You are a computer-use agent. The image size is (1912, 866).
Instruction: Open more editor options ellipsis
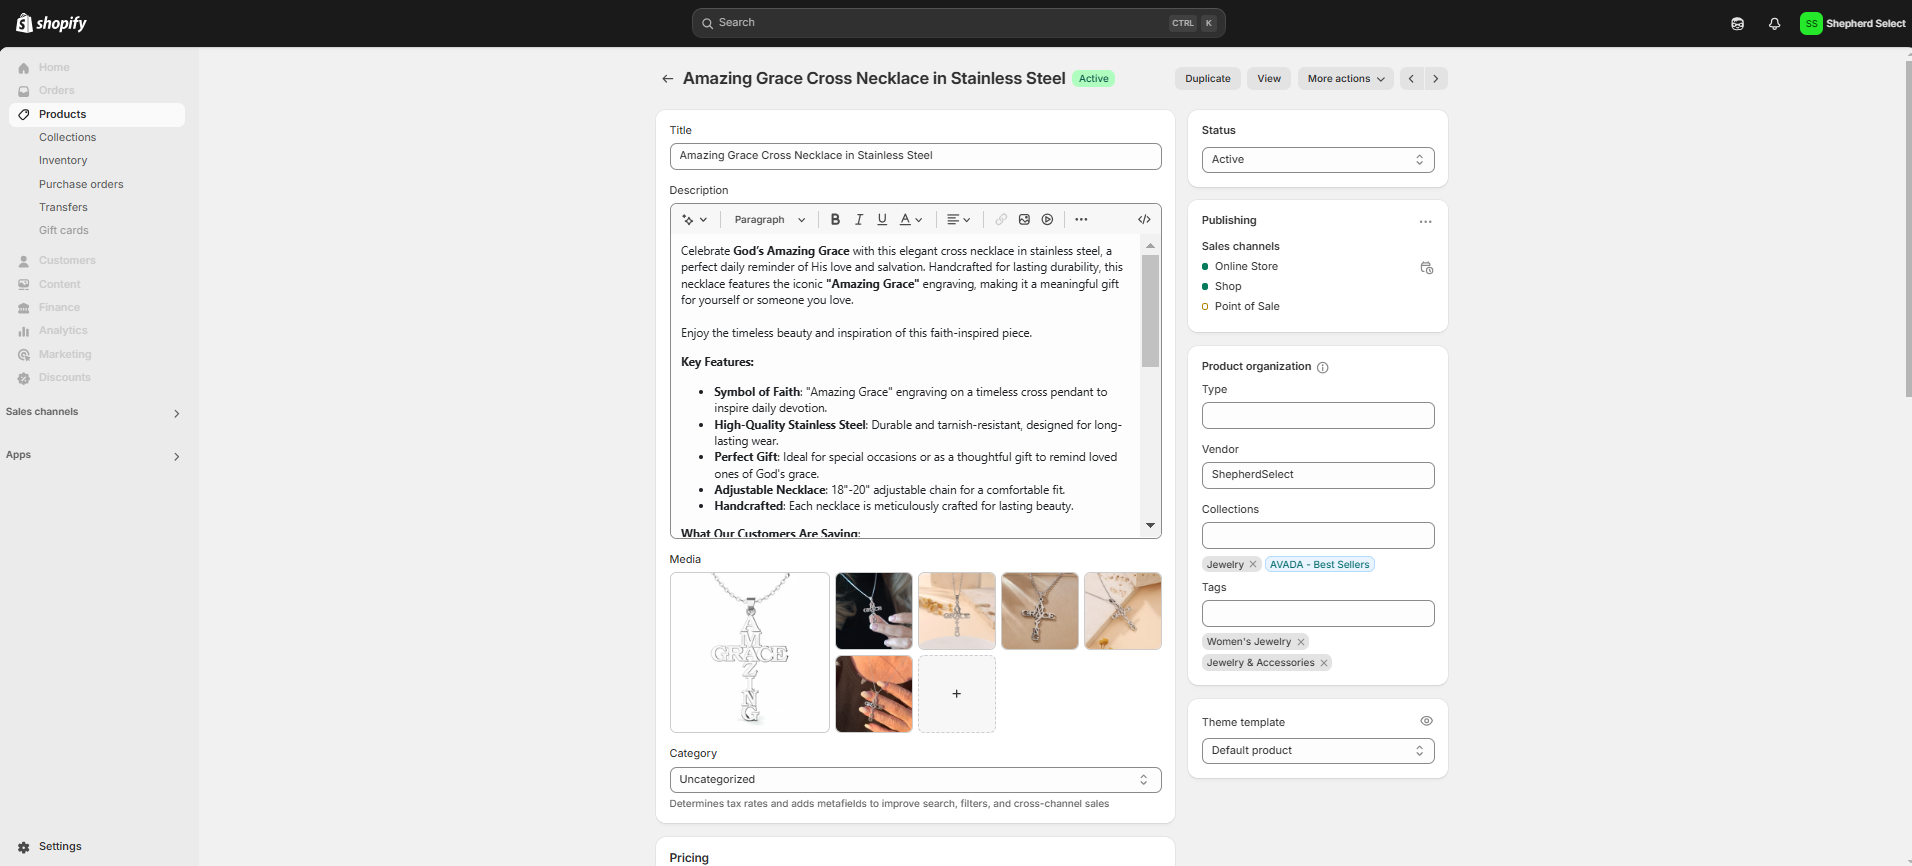pyautogui.click(x=1081, y=220)
